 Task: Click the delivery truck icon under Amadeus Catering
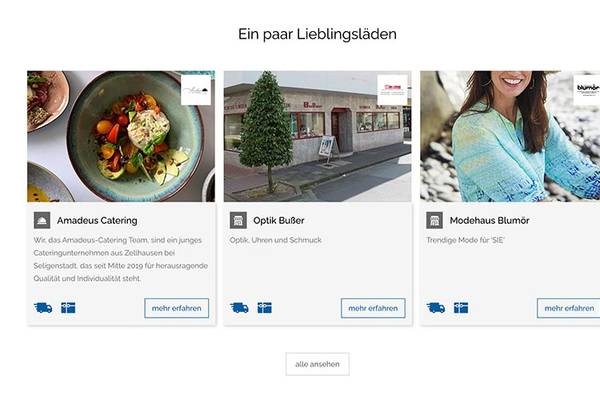pyautogui.click(x=43, y=308)
